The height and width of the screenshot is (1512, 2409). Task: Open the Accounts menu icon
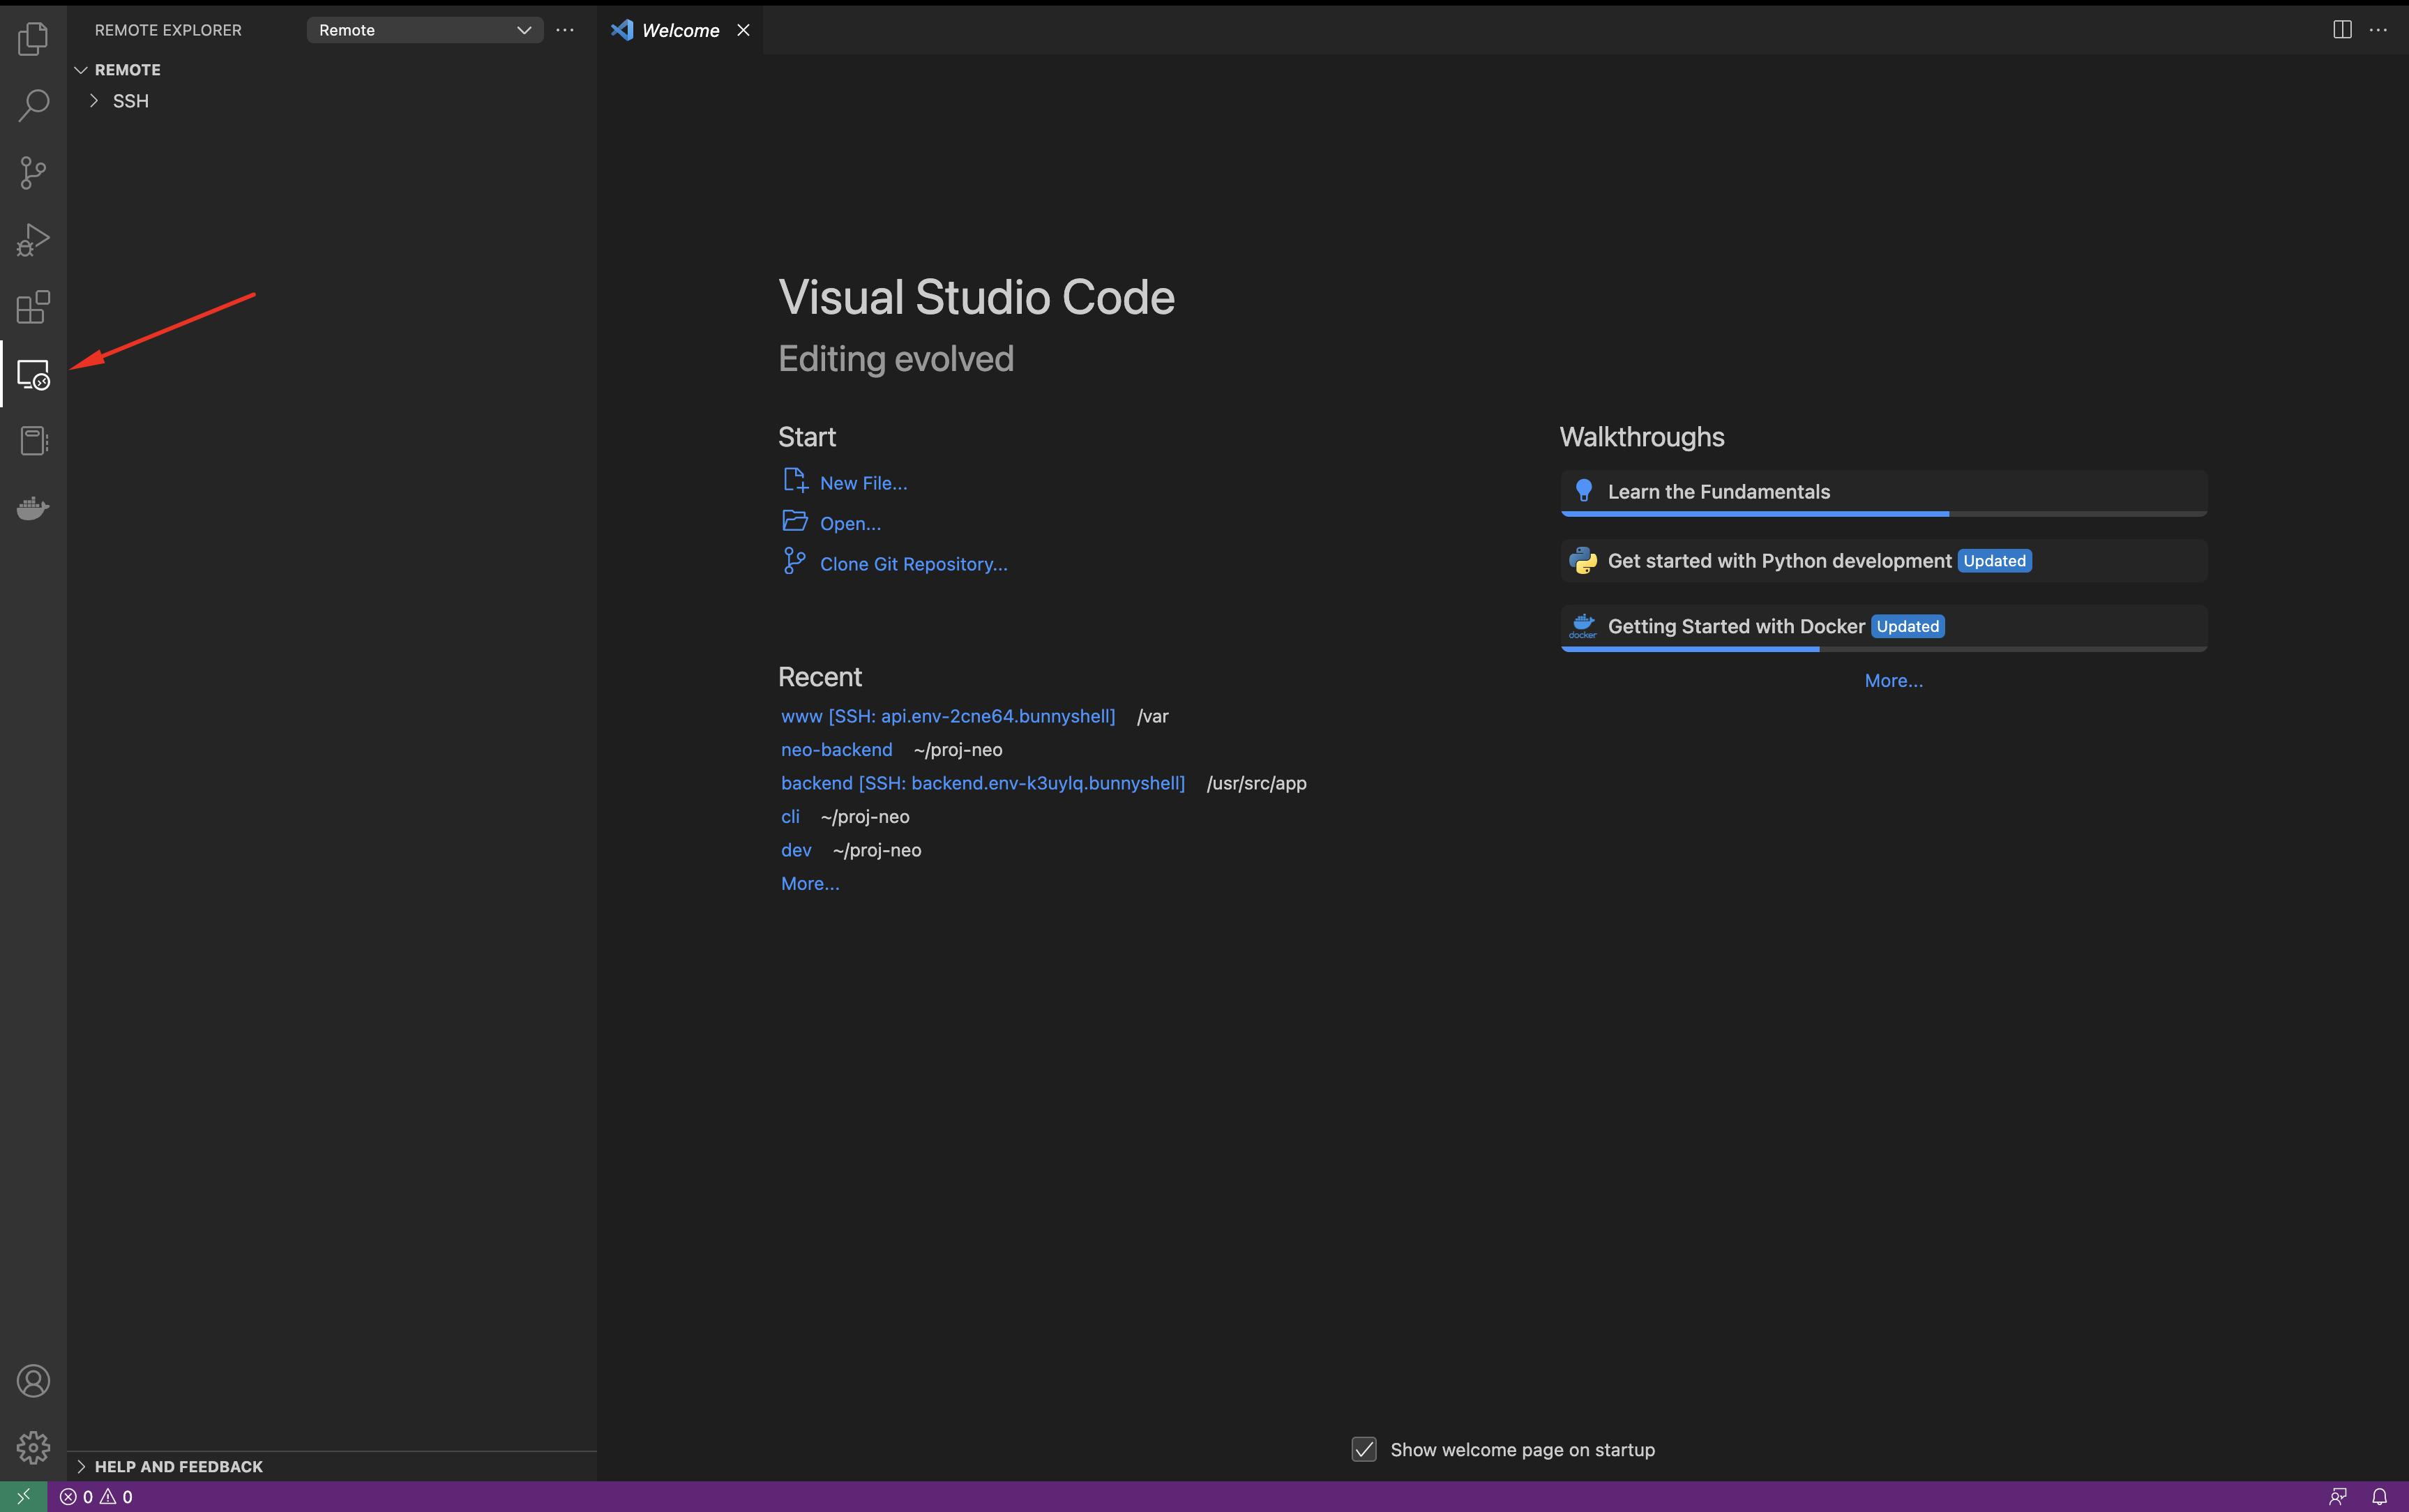tap(33, 1381)
